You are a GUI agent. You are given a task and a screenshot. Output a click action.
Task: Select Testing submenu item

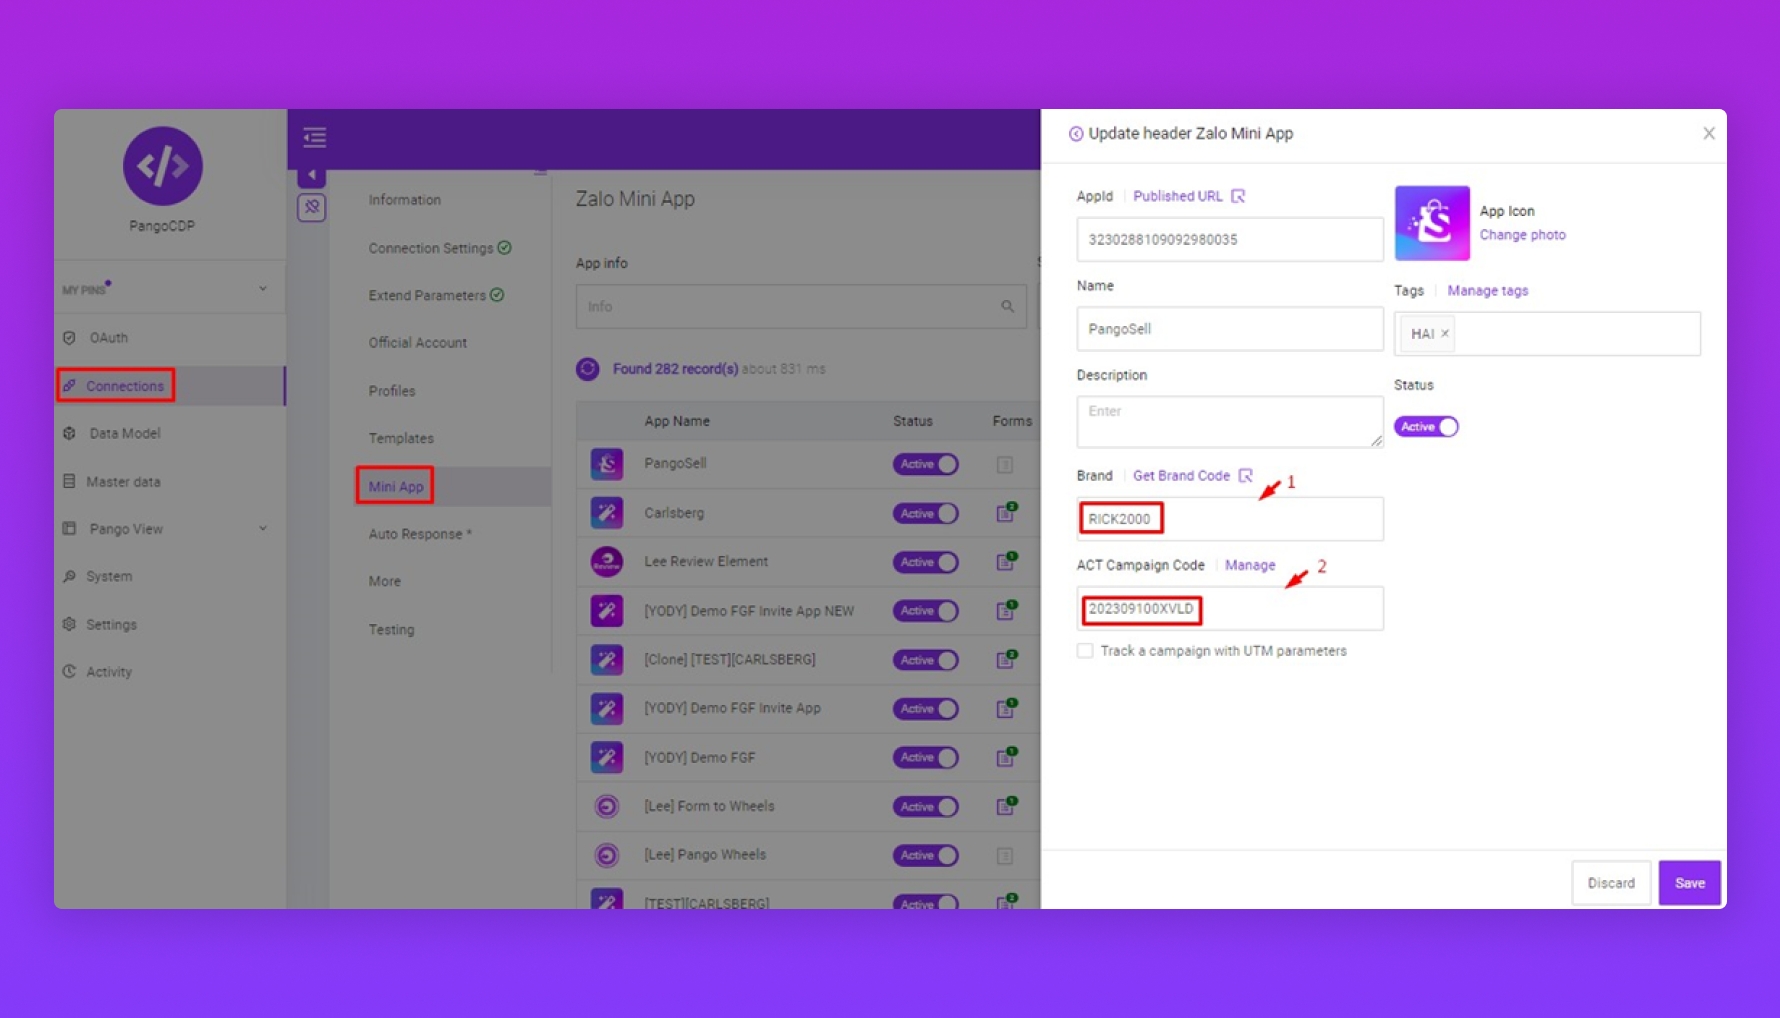point(391,630)
